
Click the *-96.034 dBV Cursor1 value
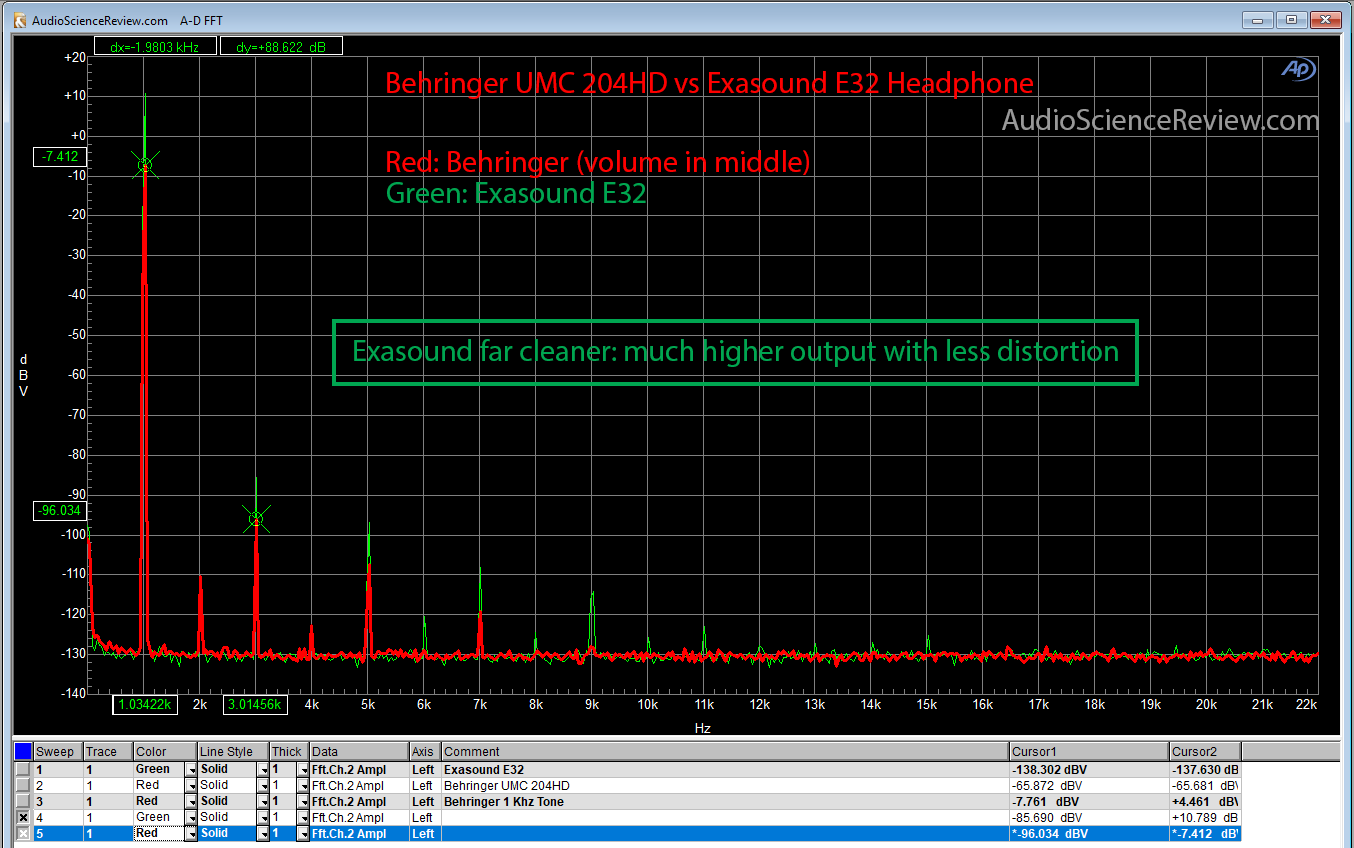click(1089, 833)
